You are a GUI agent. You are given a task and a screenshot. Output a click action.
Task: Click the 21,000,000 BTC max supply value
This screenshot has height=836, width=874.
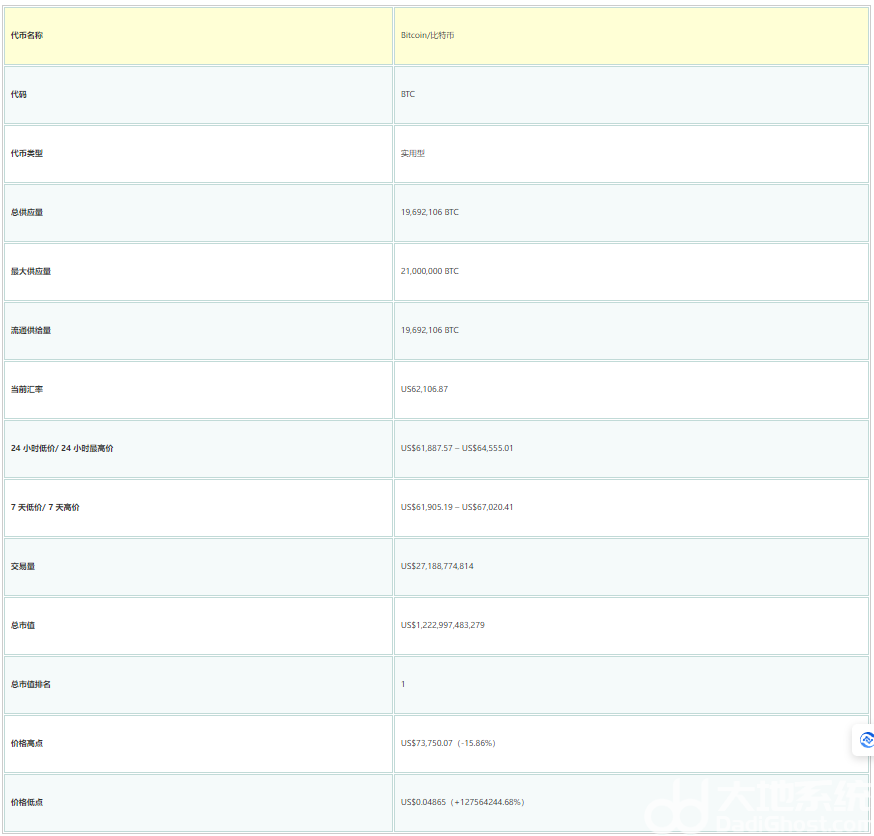tap(430, 271)
